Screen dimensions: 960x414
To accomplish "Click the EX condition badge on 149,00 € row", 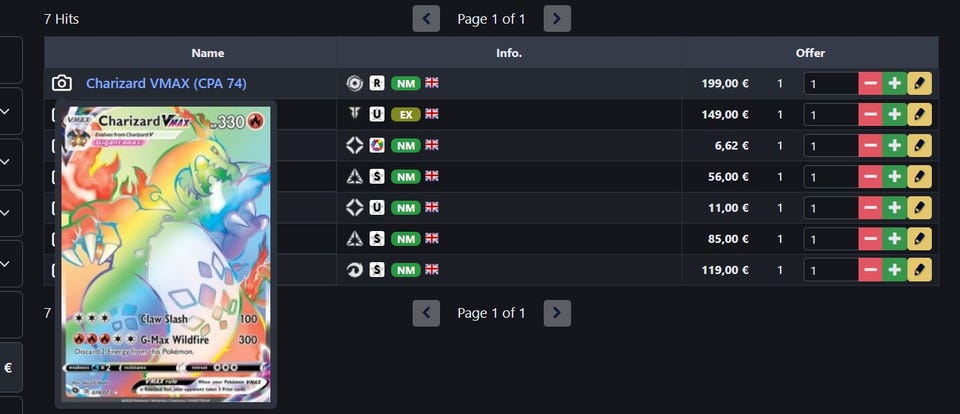I will click(x=405, y=115).
